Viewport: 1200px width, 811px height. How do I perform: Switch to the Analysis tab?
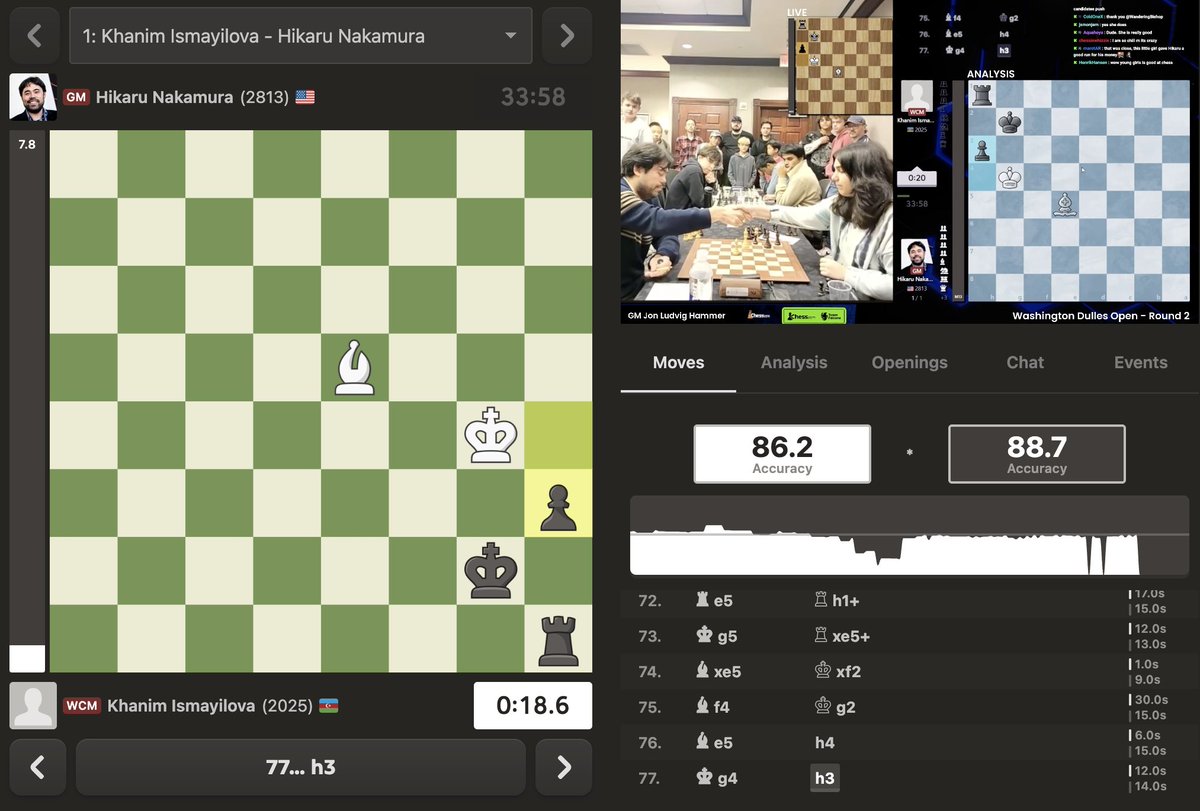(794, 363)
